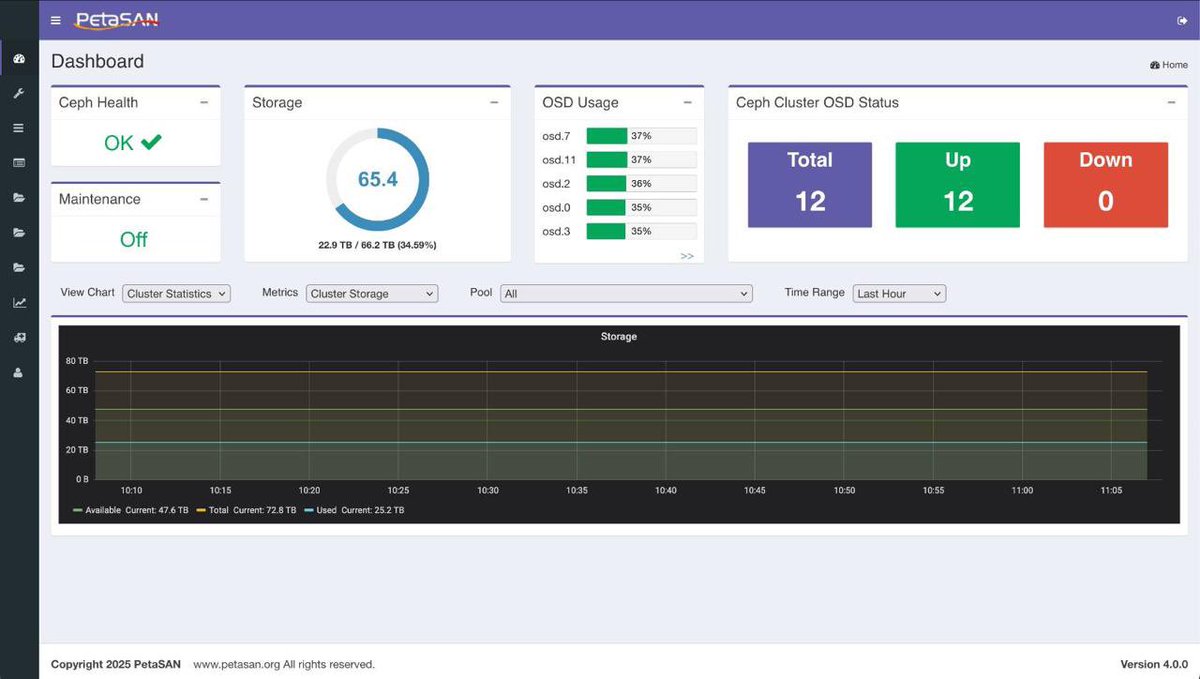This screenshot has width=1200, height=679.
Task: Collapse the Ceph Cluster OSD Status panel
Action: (x=1171, y=102)
